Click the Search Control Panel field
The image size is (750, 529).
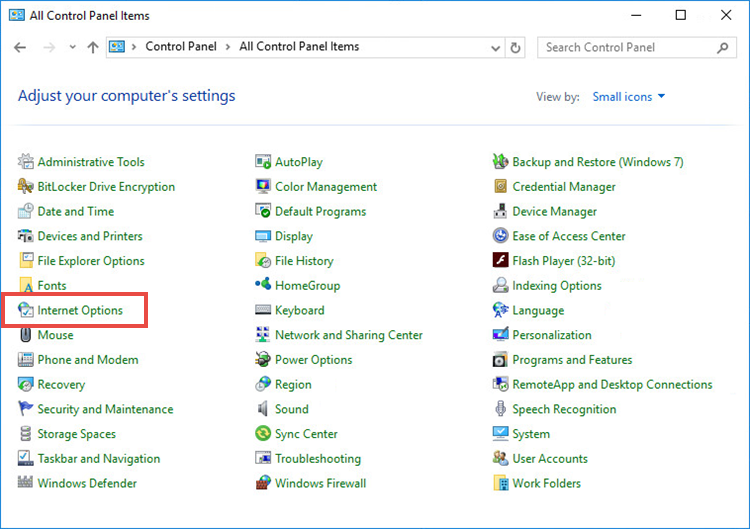637,47
